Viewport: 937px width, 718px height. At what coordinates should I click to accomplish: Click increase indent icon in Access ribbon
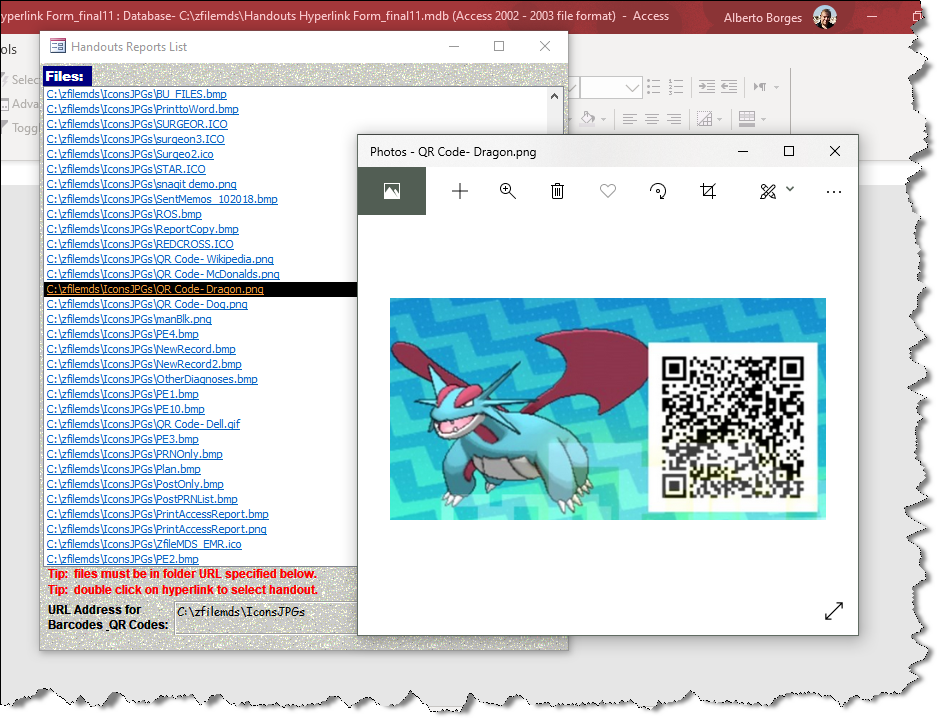tap(707, 87)
